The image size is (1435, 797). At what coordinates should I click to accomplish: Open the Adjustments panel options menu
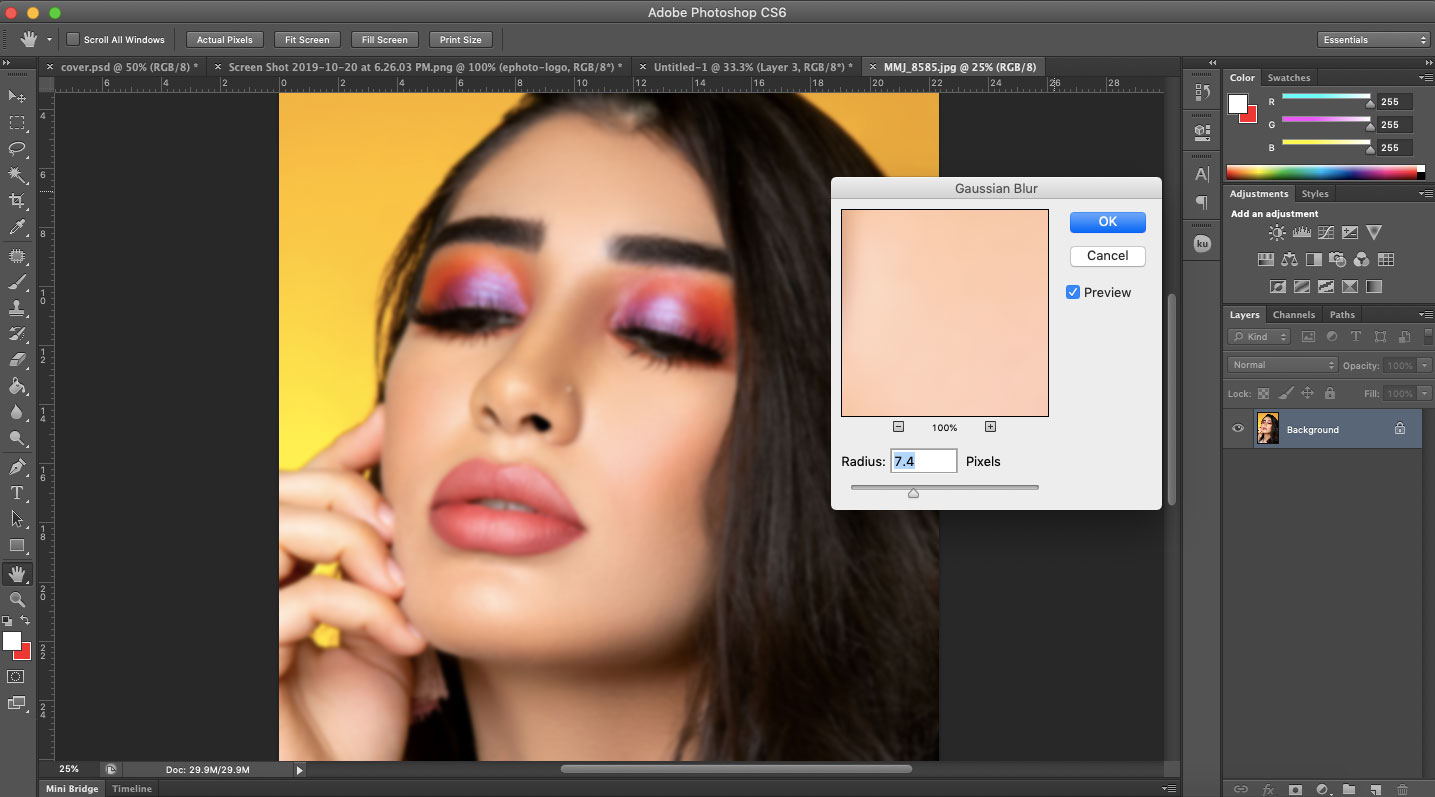point(1425,193)
